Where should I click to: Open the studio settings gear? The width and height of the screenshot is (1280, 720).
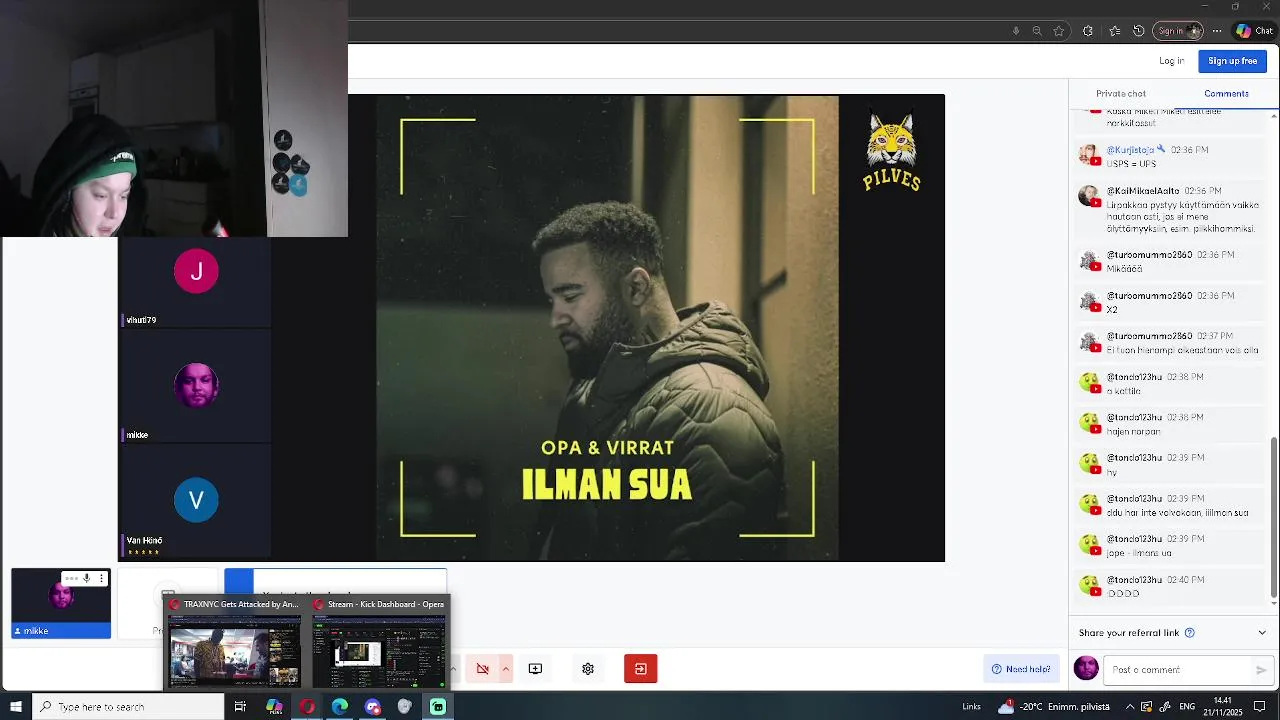588,669
